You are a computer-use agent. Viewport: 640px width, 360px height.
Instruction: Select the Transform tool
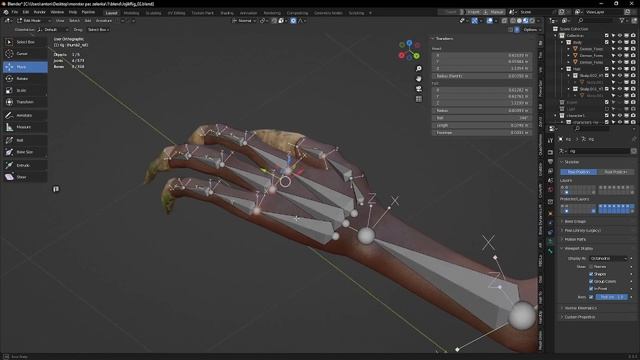(25, 102)
